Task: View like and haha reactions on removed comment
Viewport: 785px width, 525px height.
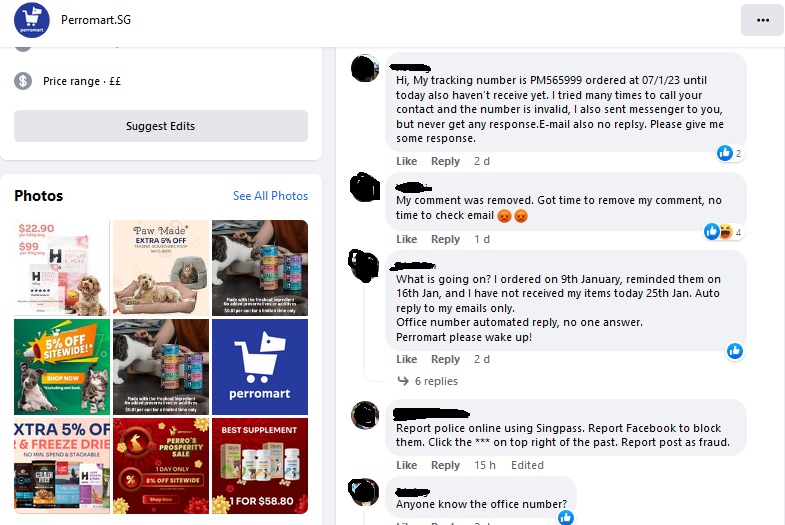Action: [x=723, y=232]
